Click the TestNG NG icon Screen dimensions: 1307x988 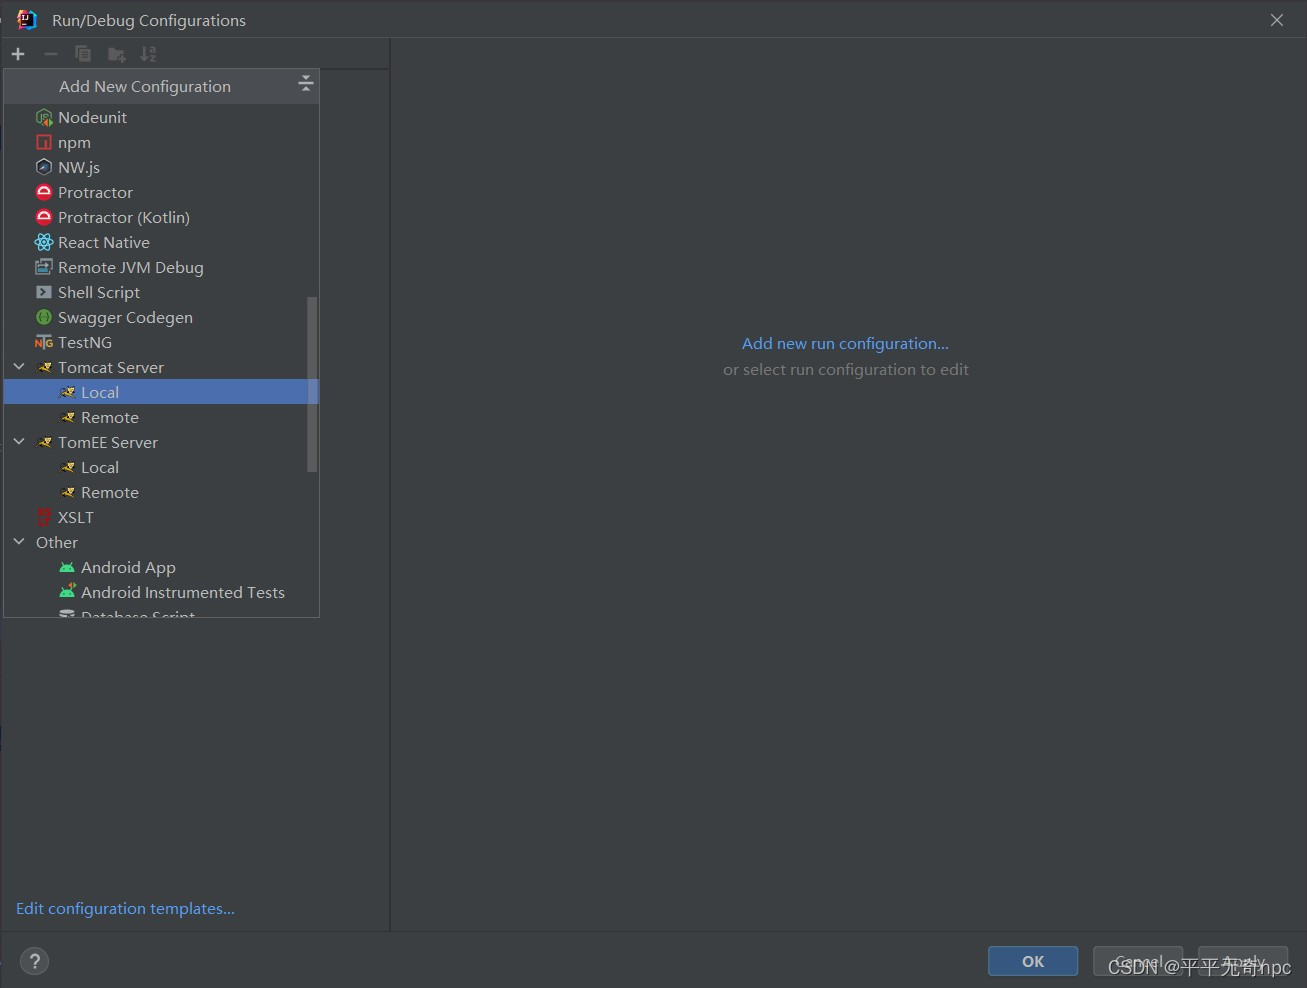coord(44,342)
